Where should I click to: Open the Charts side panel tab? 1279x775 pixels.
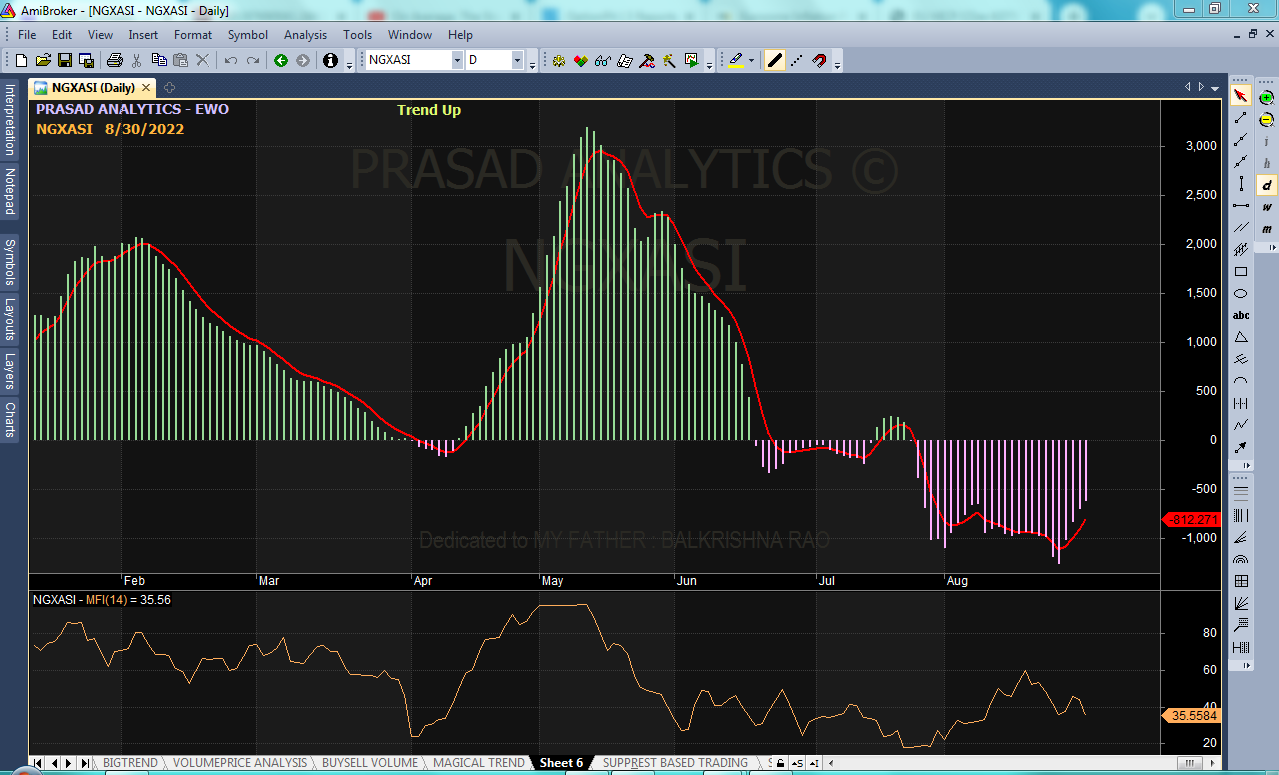pos(10,419)
